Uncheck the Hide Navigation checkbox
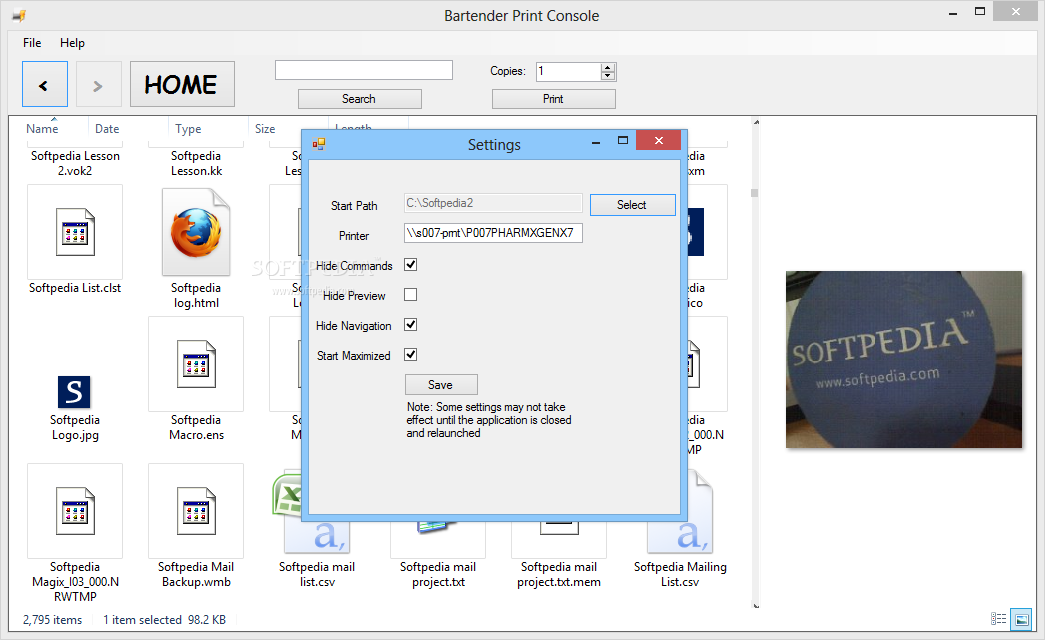1045x640 pixels. pyautogui.click(x=411, y=325)
